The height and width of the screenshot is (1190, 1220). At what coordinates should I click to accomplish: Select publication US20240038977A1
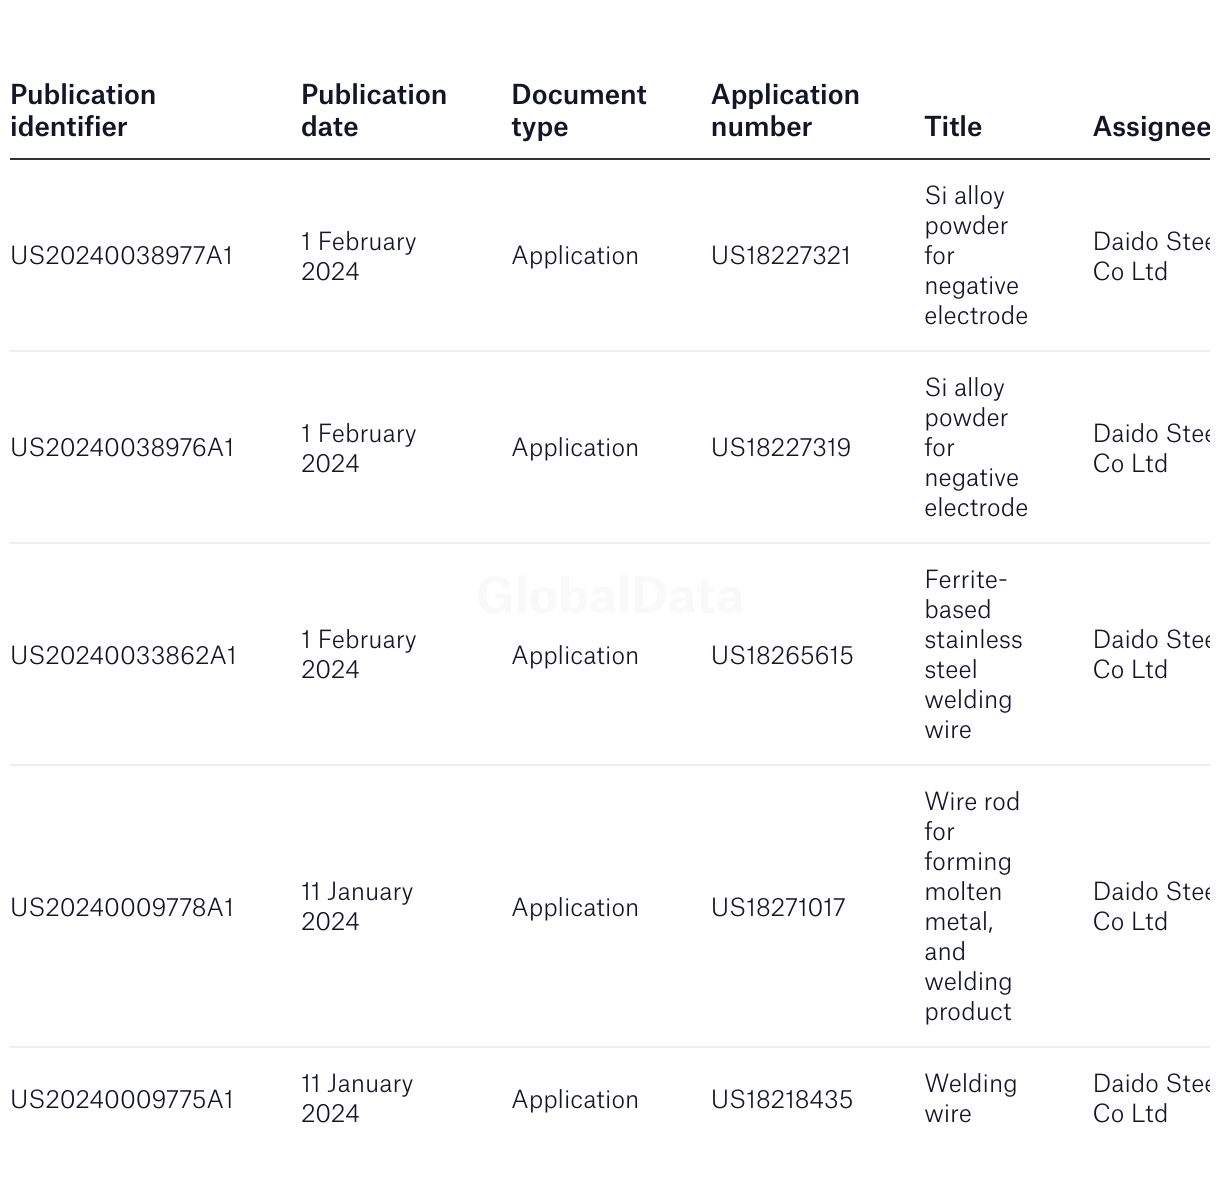(122, 256)
